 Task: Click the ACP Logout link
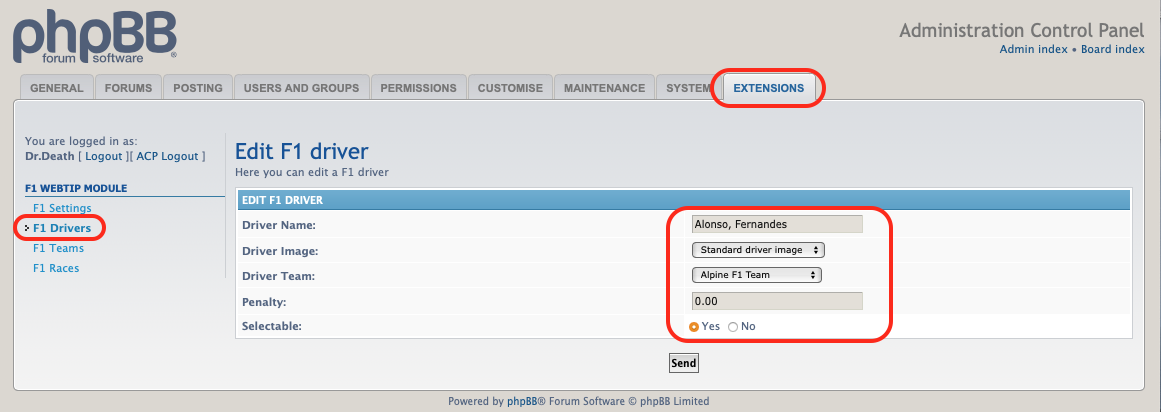click(167, 156)
